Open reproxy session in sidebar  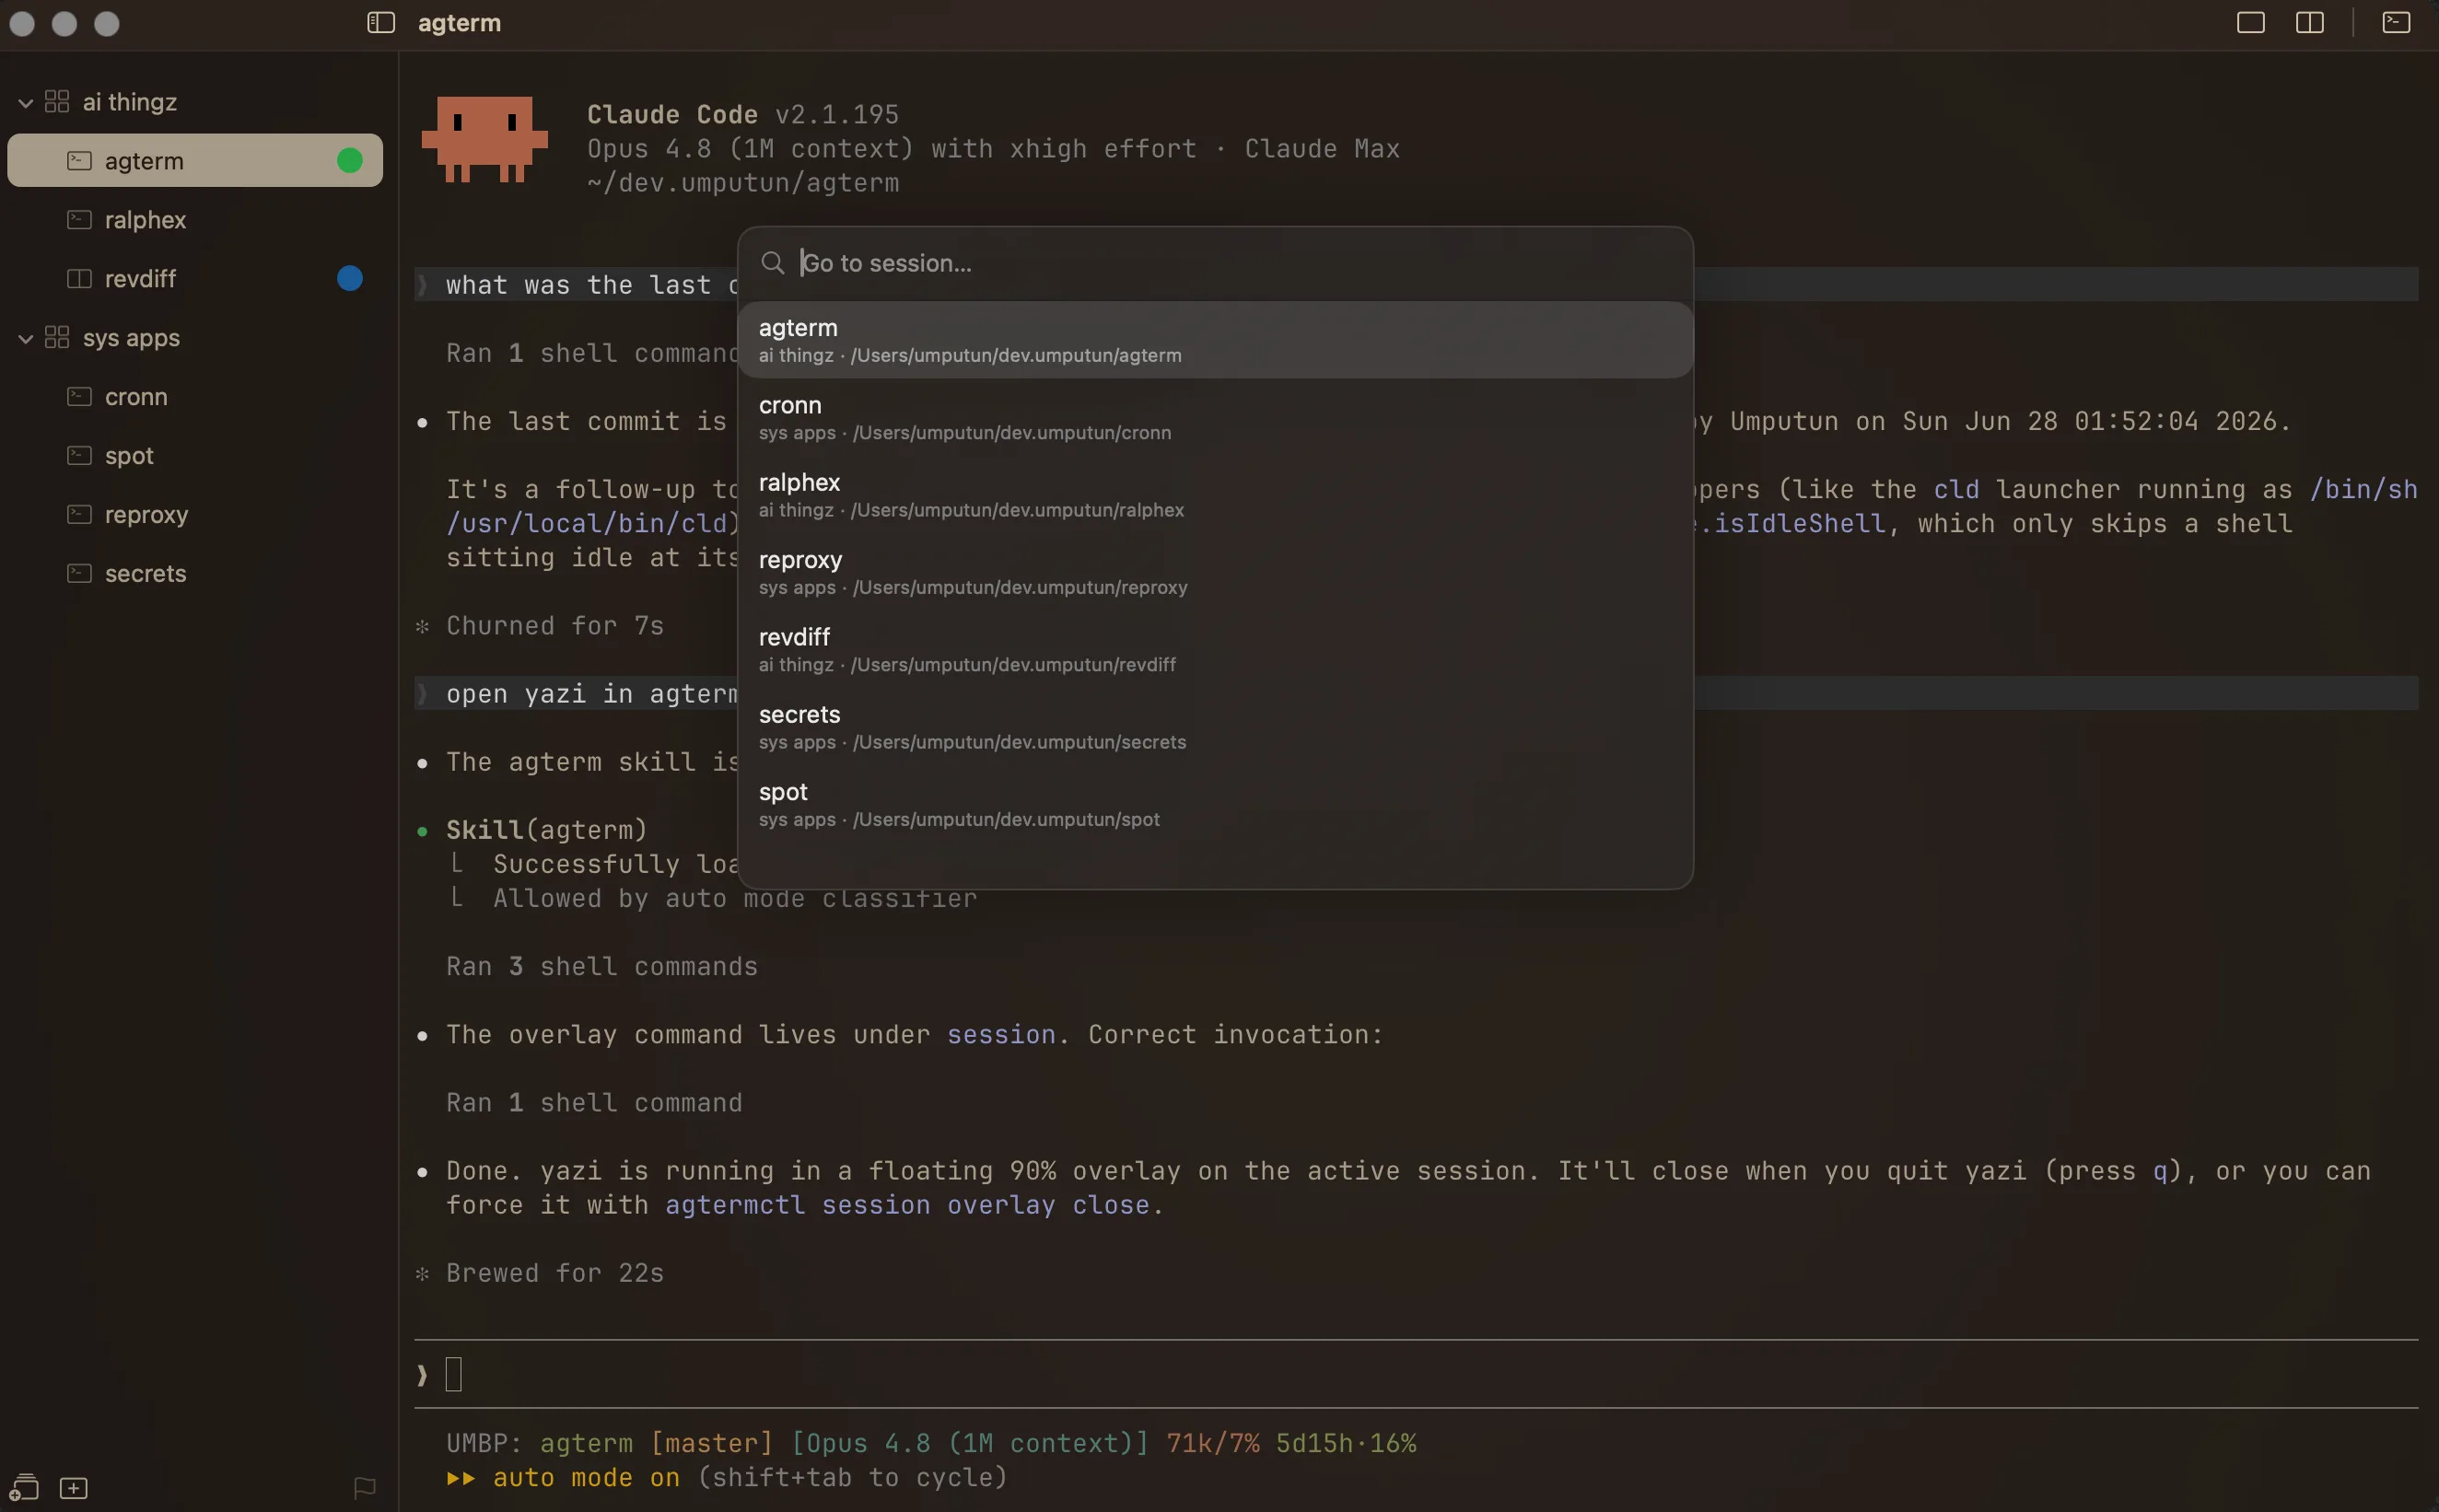click(x=195, y=514)
